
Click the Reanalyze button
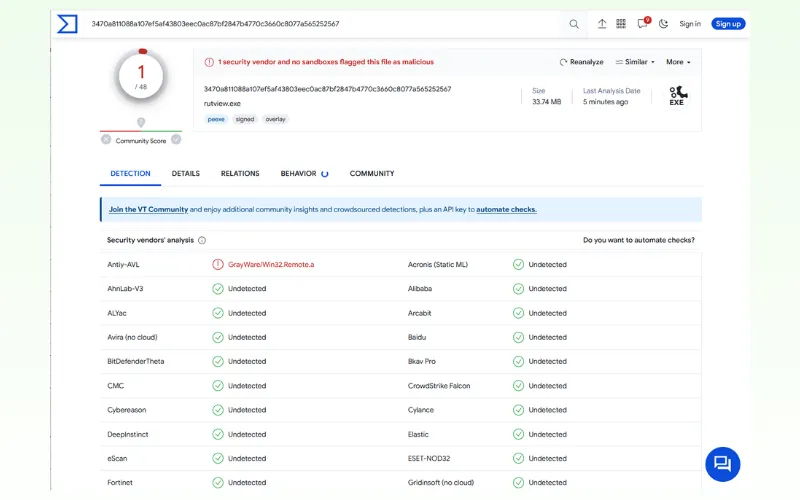(582, 62)
